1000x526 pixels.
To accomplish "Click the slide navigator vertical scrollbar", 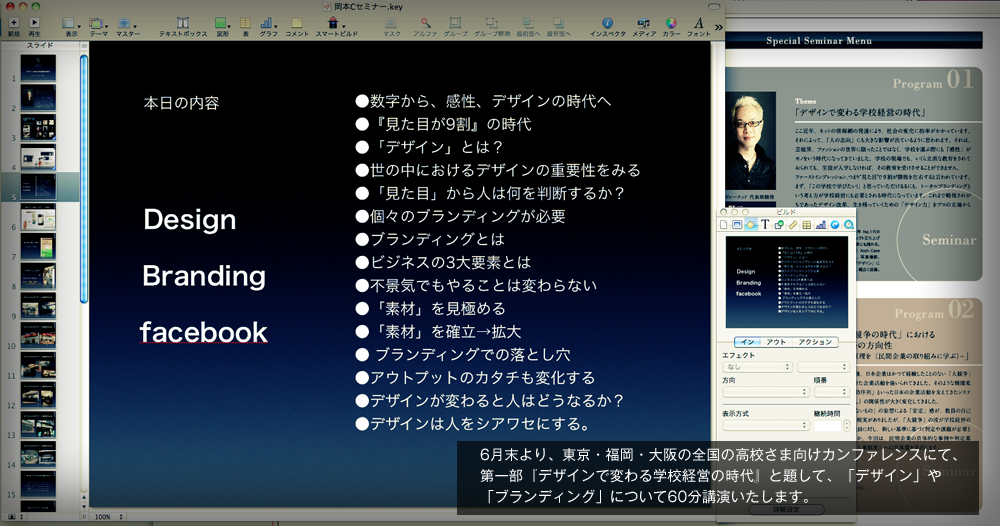I will [84, 179].
